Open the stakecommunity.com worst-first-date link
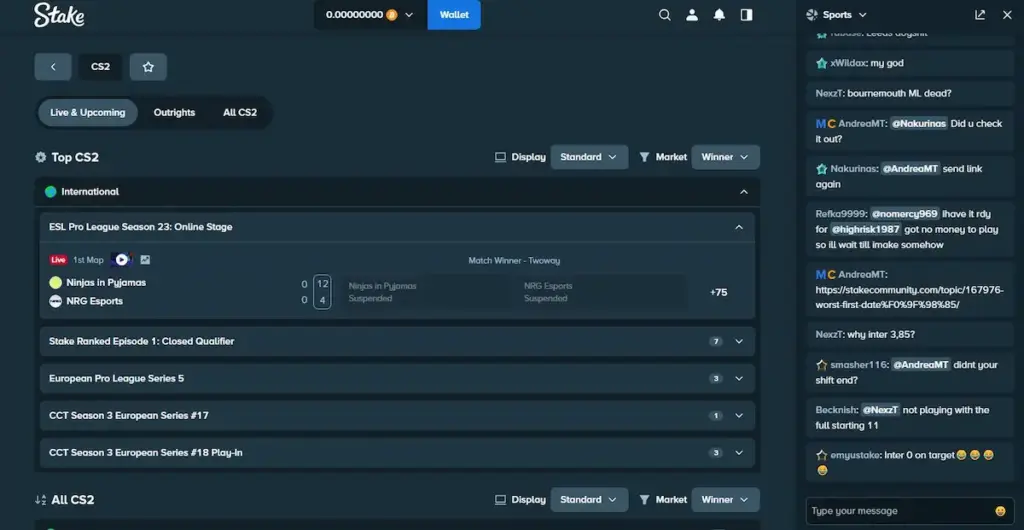The height and width of the screenshot is (530, 1024). tap(909, 298)
